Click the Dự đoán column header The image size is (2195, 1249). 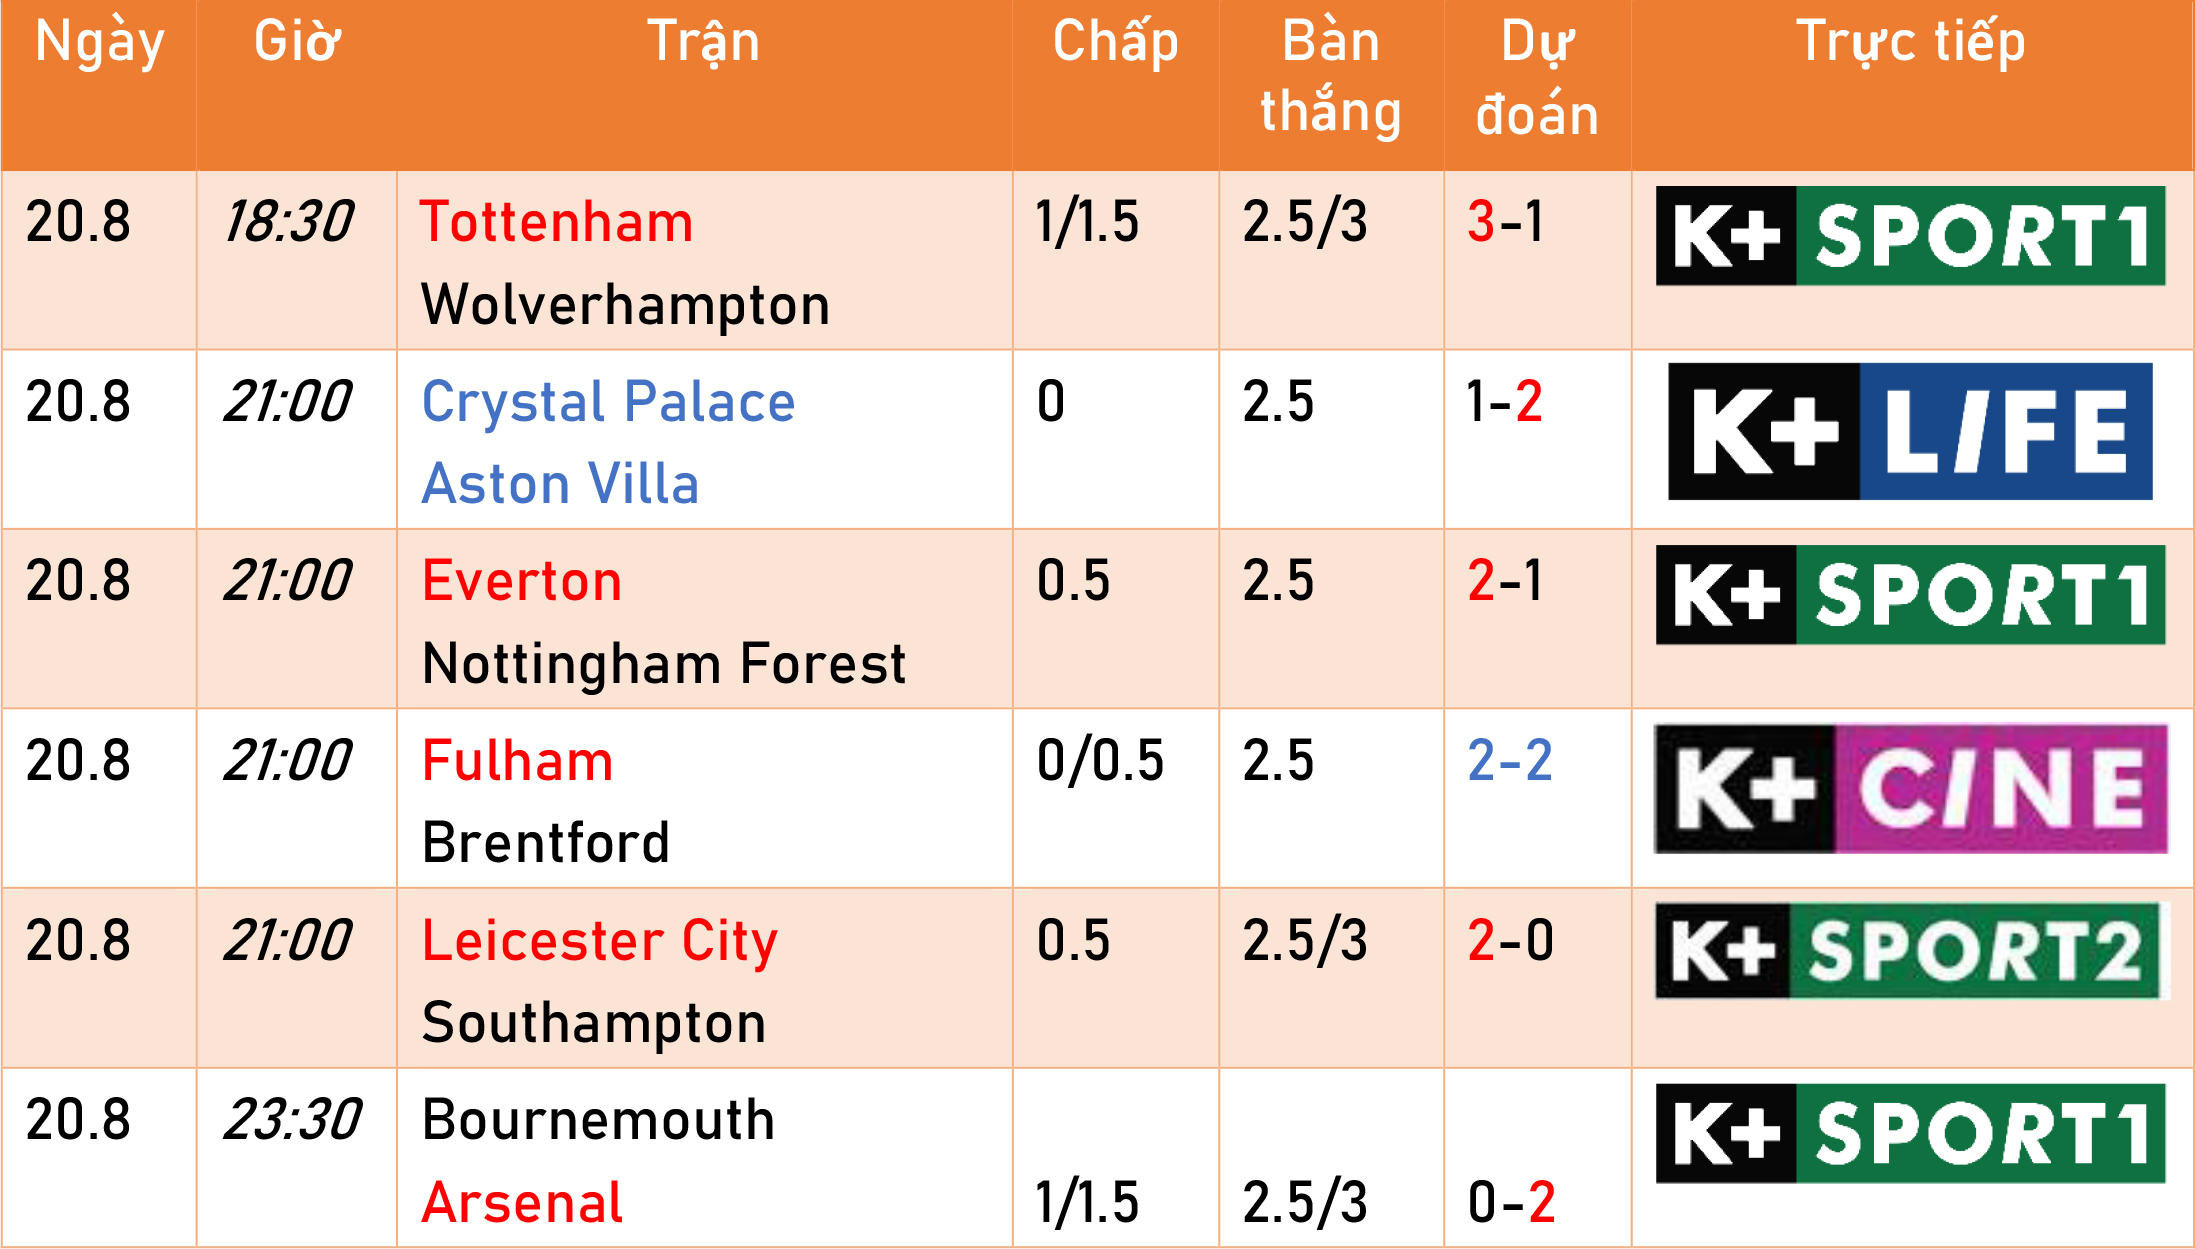[1537, 78]
